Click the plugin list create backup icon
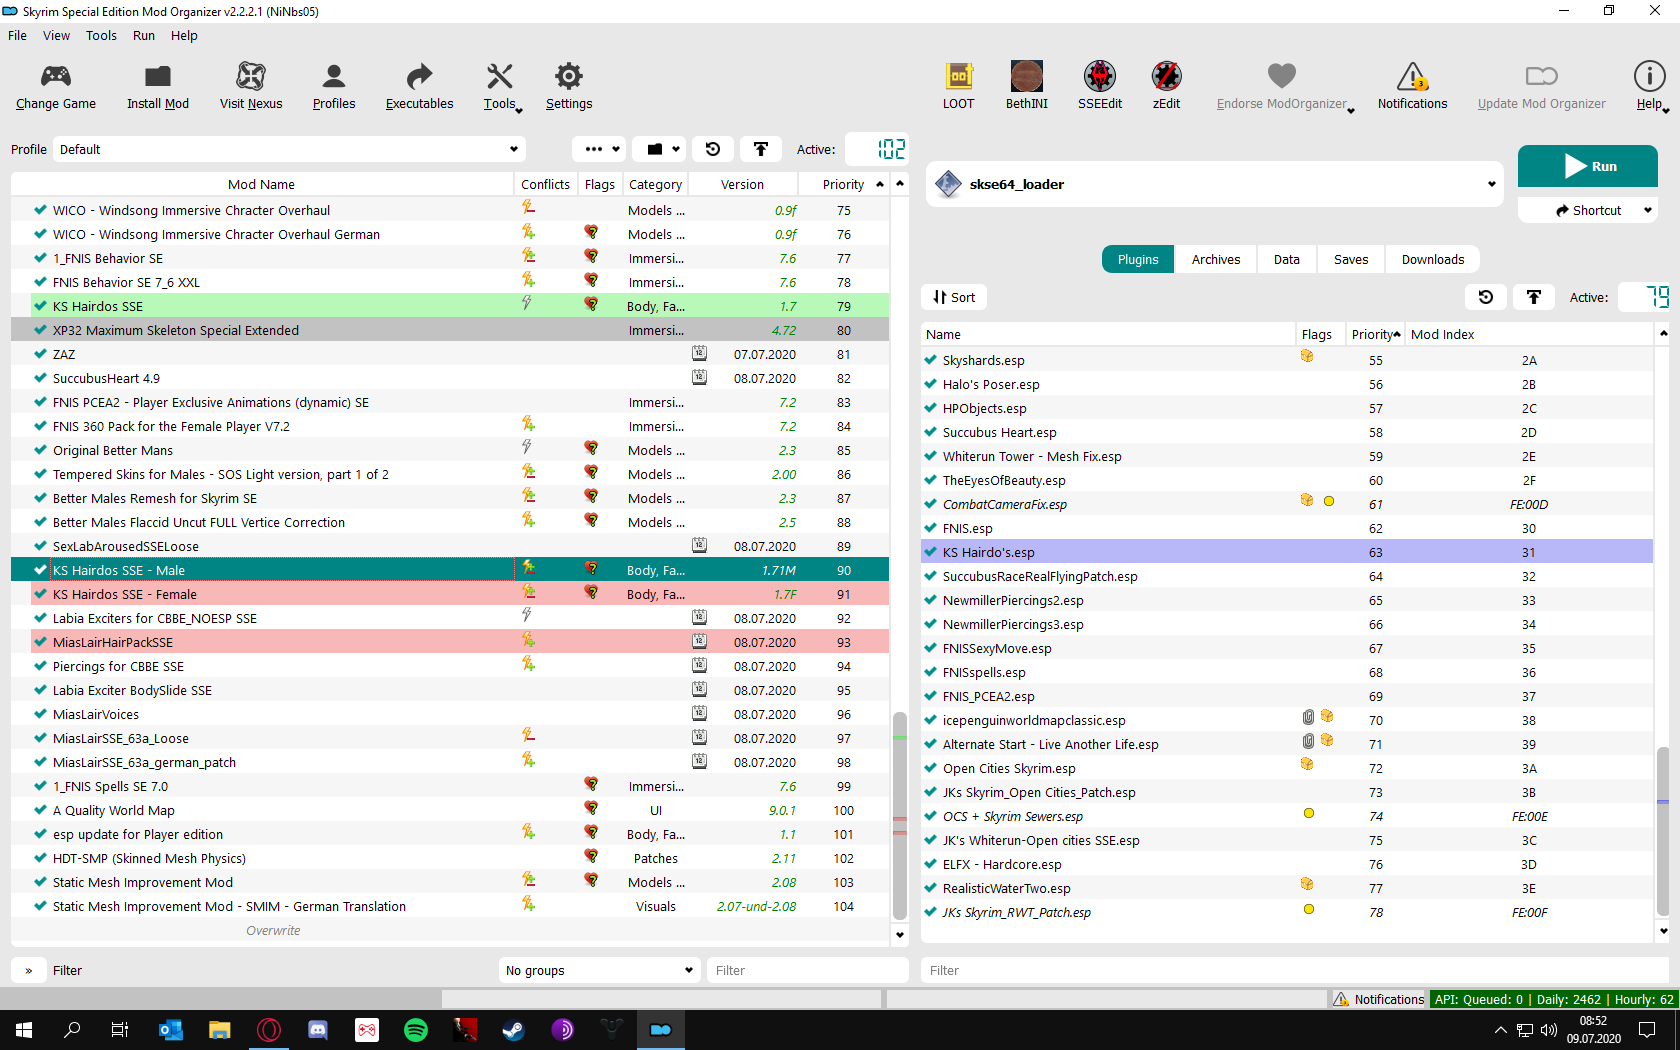Screen dimensions: 1680x1050 click(x=1534, y=297)
